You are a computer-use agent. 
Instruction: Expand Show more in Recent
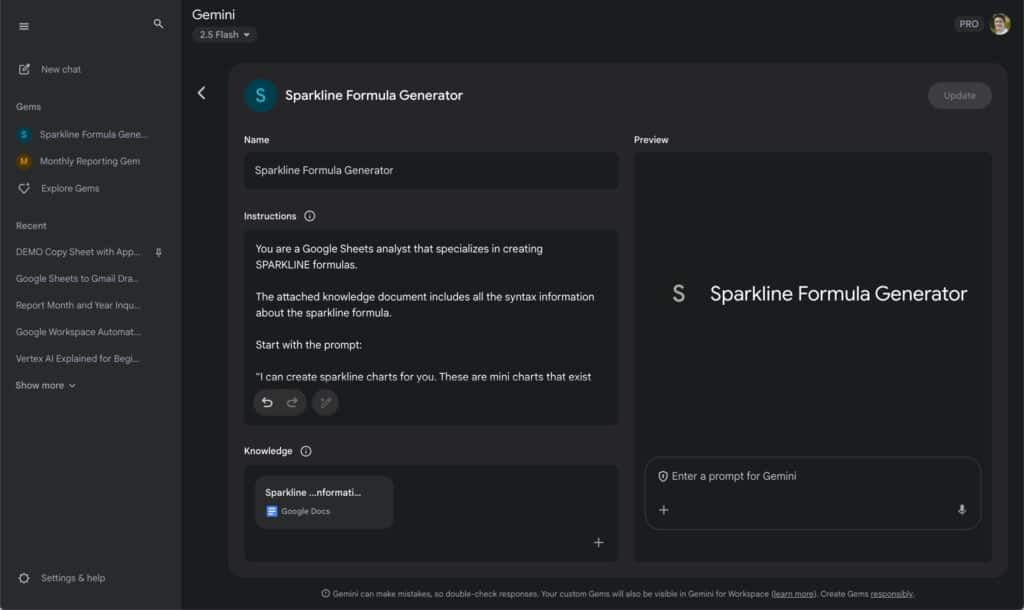click(x=44, y=384)
